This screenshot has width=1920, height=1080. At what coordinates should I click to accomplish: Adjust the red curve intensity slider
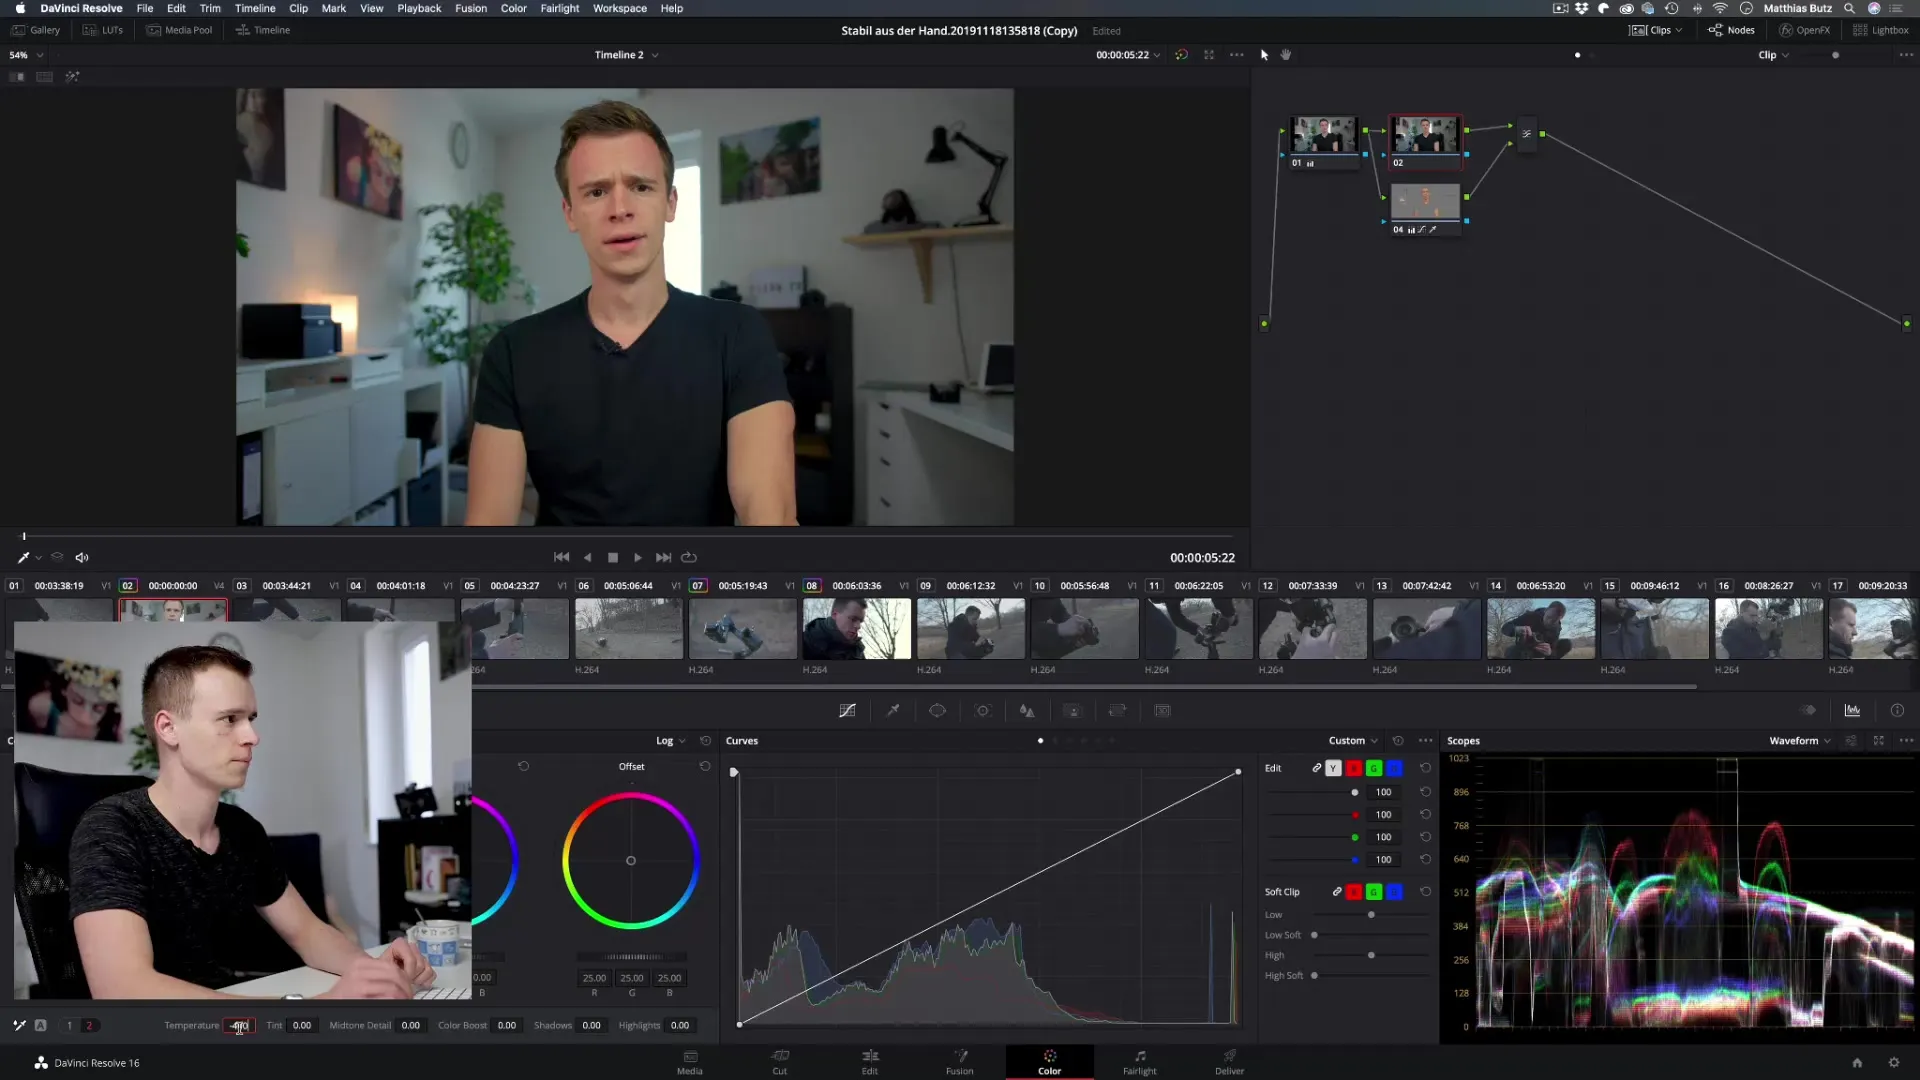[1354, 815]
